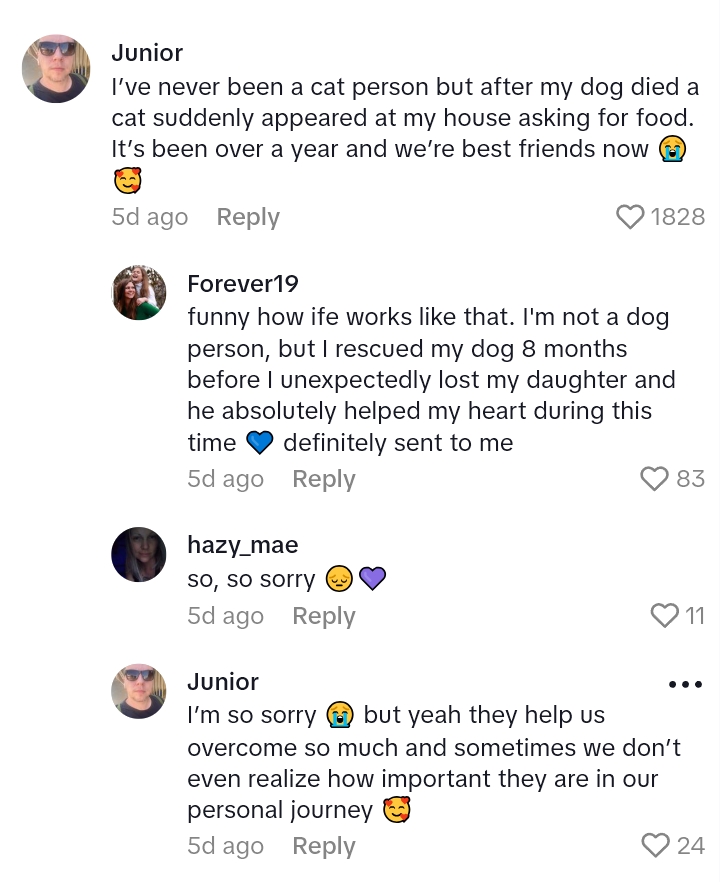Open hazy_mae's profile avatar
720x882 pixels.
(139, 554)
